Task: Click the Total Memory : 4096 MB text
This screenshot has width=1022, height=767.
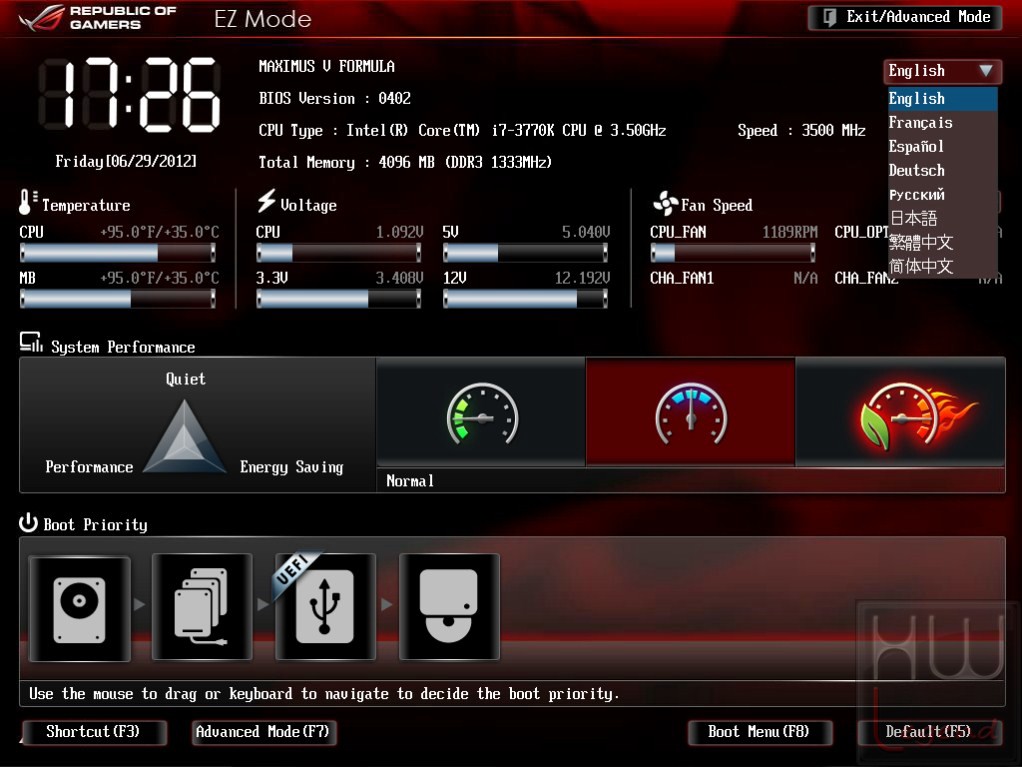Action: (405, 162)
